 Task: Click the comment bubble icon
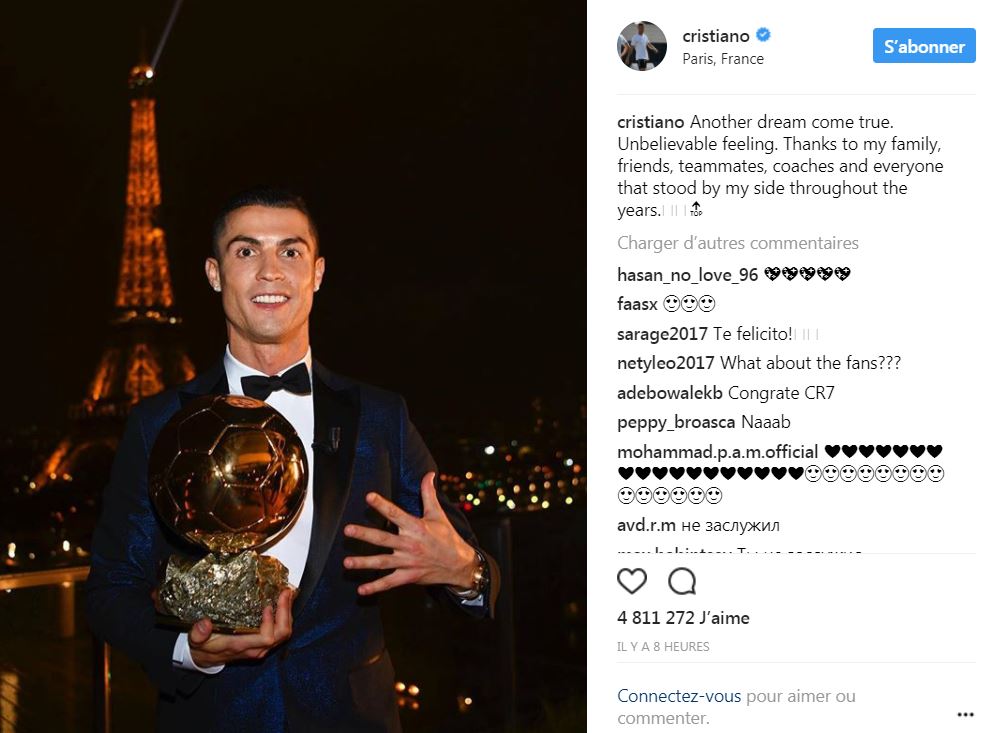pos(682,581)
